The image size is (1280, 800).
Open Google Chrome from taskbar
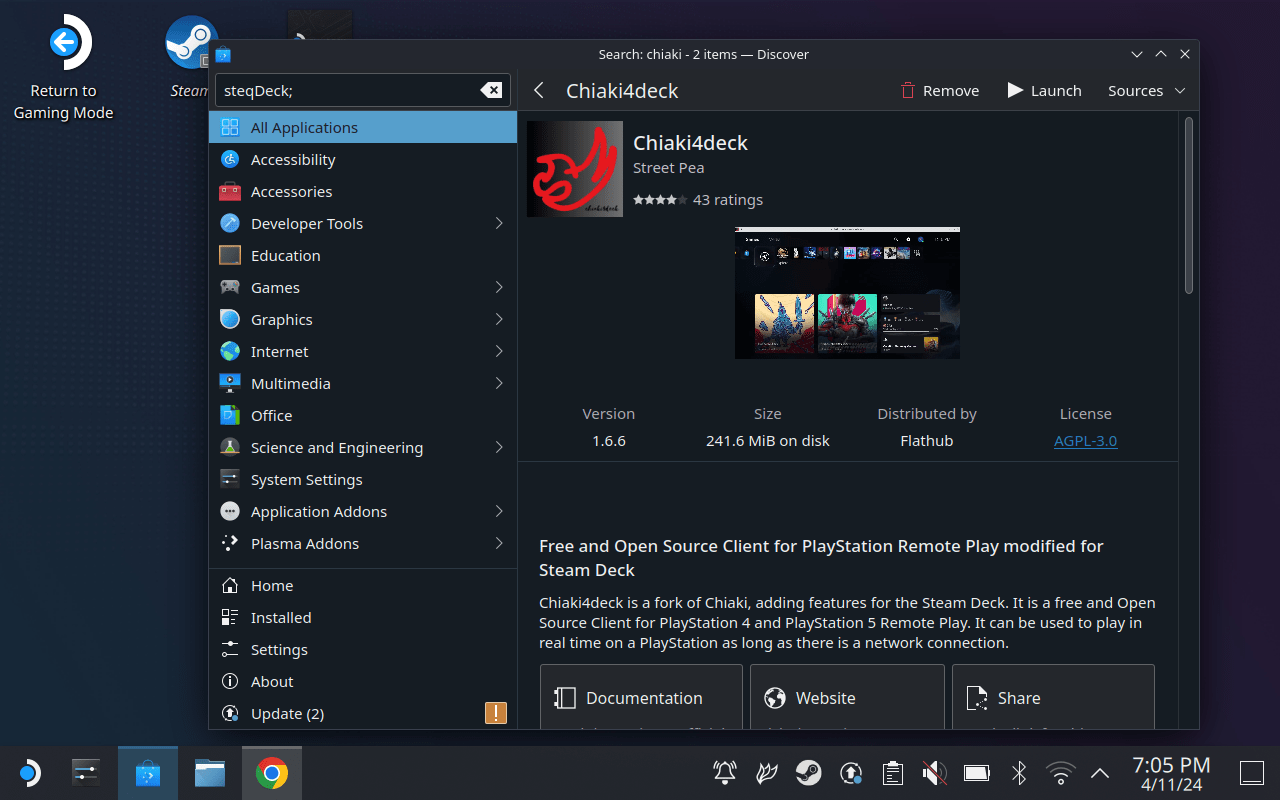[x=271, y=773]
